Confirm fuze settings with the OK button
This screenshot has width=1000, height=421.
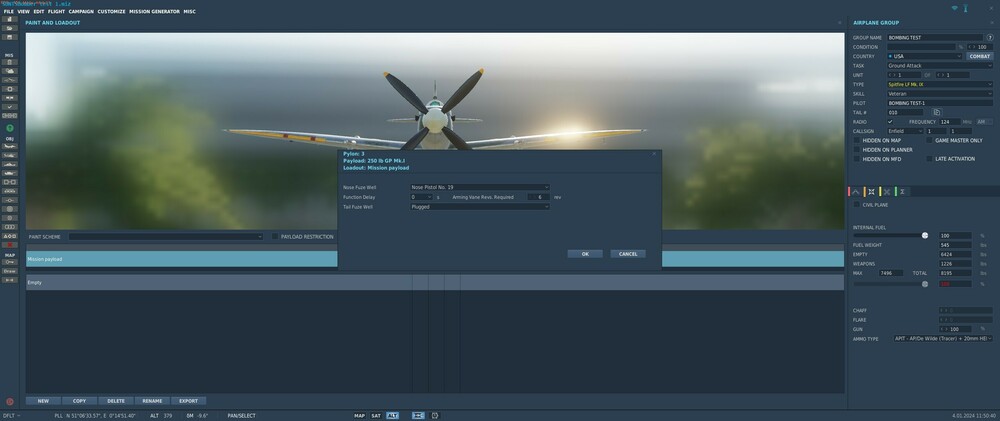(585, 254)
